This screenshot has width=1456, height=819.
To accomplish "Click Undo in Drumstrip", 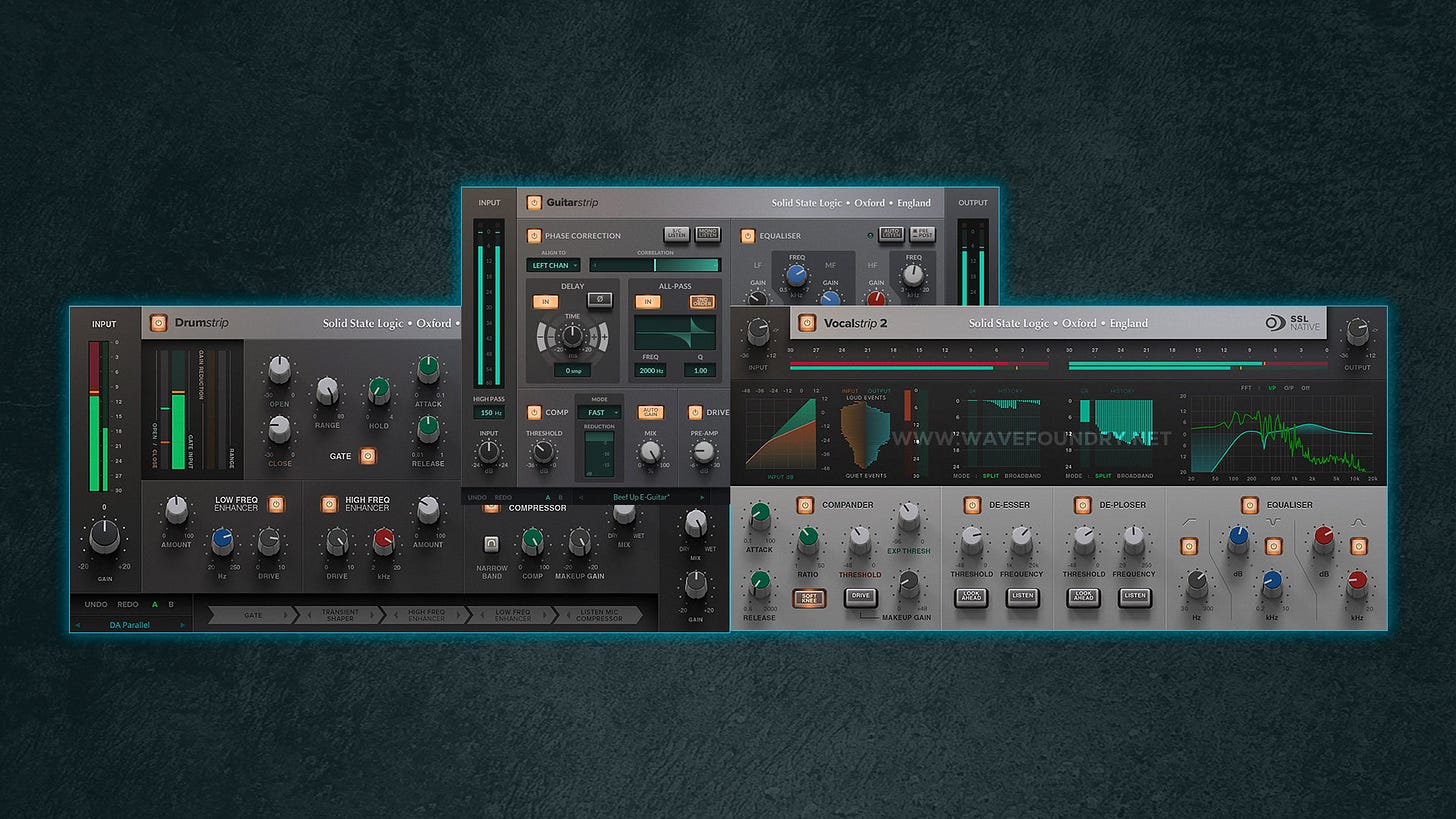I will click(96, 604).
